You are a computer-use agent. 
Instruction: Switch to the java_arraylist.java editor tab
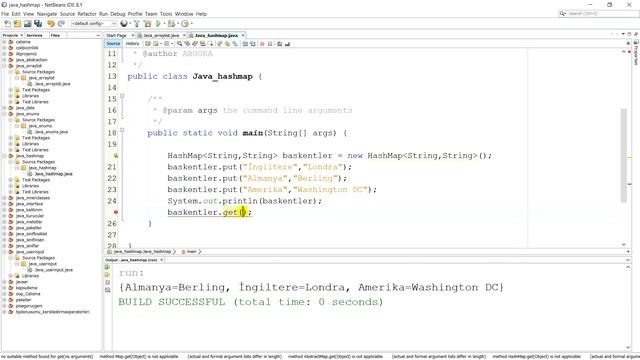162,36
